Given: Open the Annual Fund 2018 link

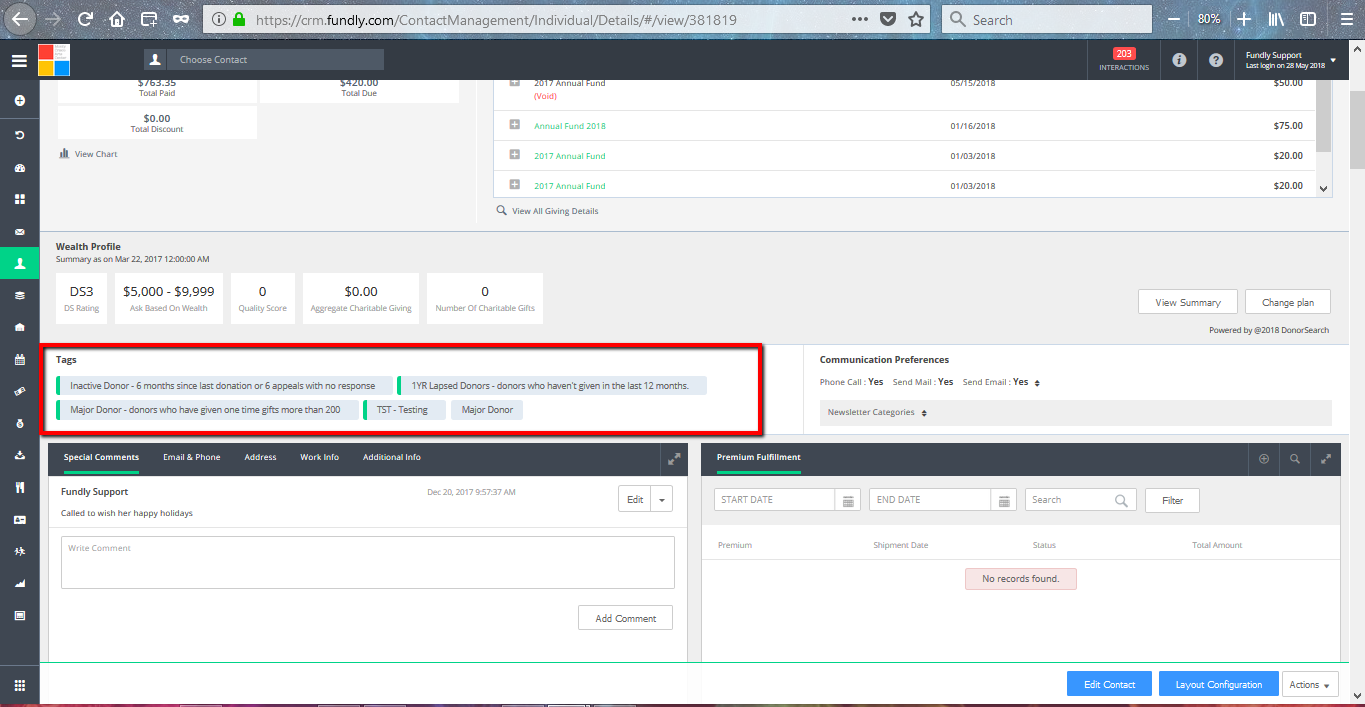Looking at the screenshot, I should tap(570, 126).
